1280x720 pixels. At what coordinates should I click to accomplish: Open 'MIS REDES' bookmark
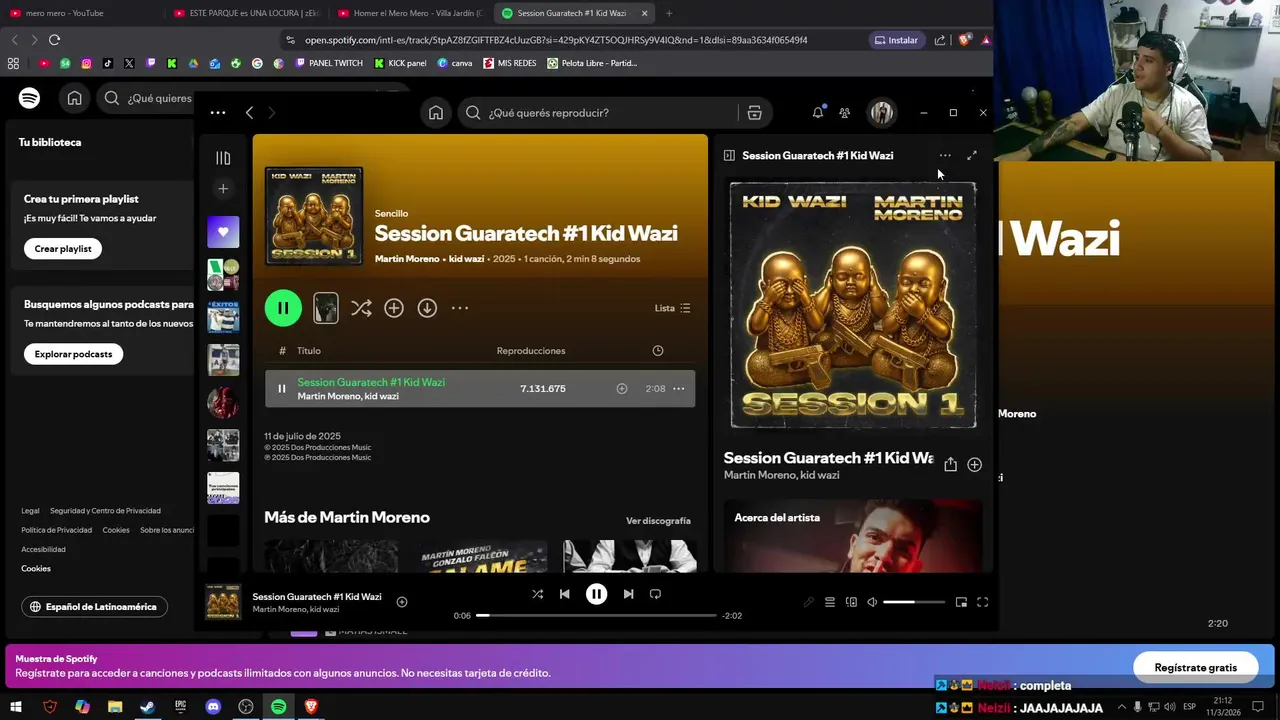coord(510,63)
